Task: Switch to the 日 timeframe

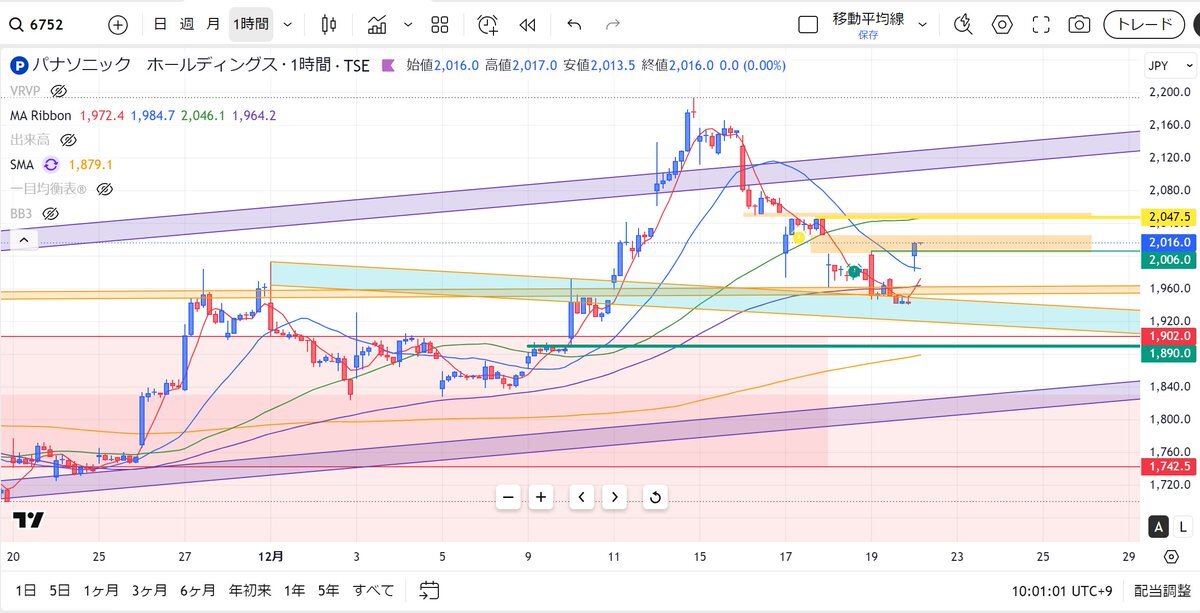Action: (x=160, y=24)
